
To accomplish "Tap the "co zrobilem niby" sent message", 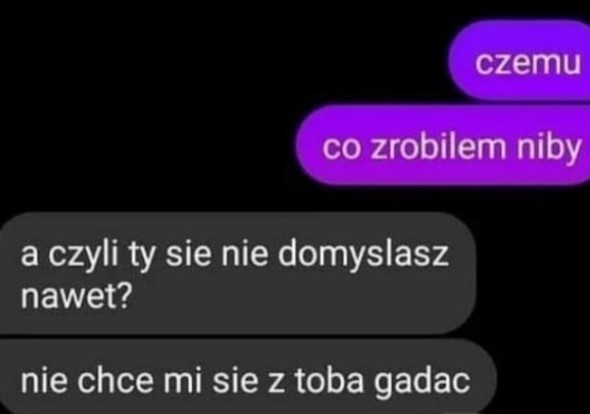I will (443, 146).
